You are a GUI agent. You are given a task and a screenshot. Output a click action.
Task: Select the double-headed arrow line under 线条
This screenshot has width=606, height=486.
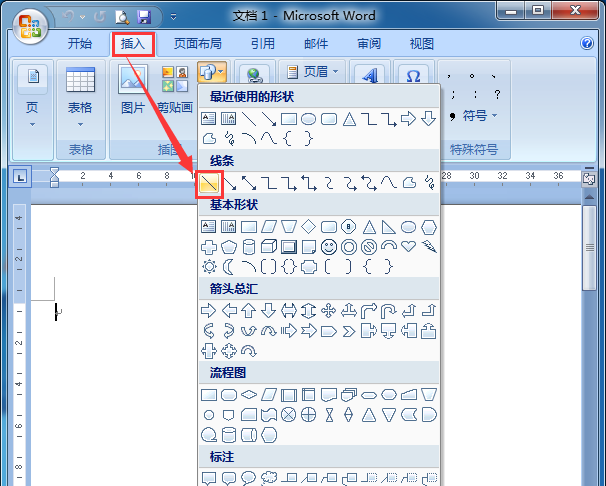(x=249, y=183)
